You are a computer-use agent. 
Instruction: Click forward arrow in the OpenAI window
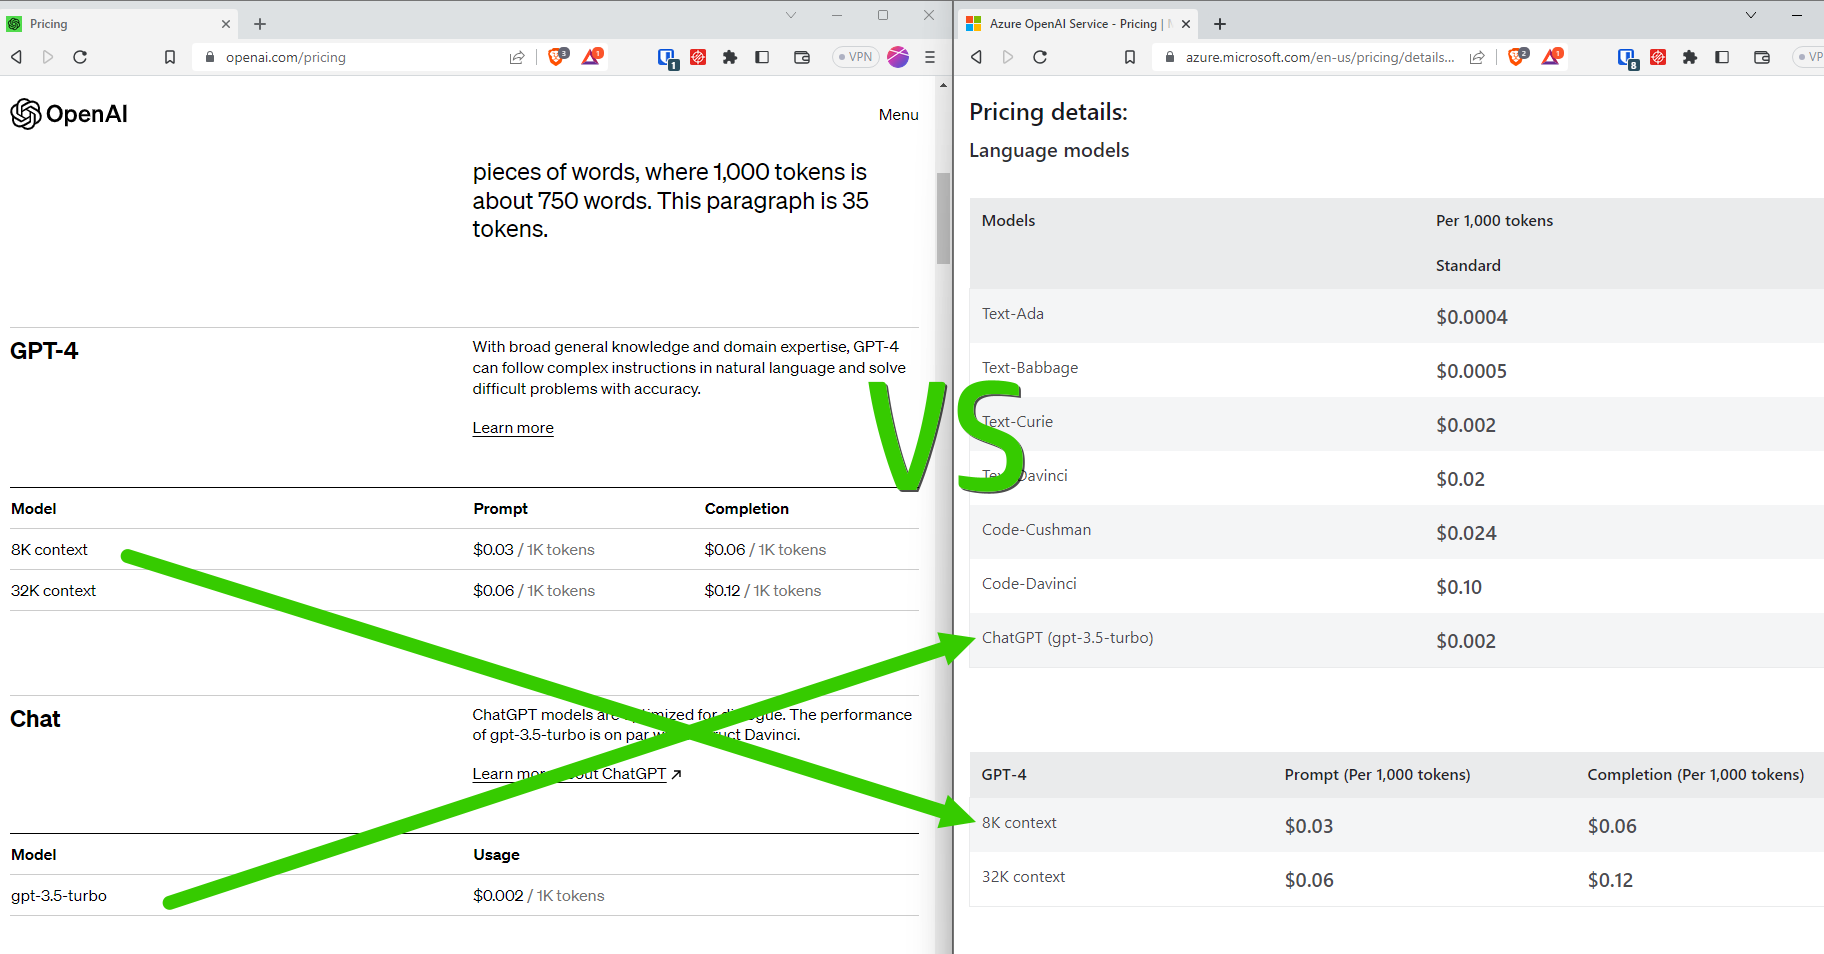pyautogui.click(x=48, y=57)
